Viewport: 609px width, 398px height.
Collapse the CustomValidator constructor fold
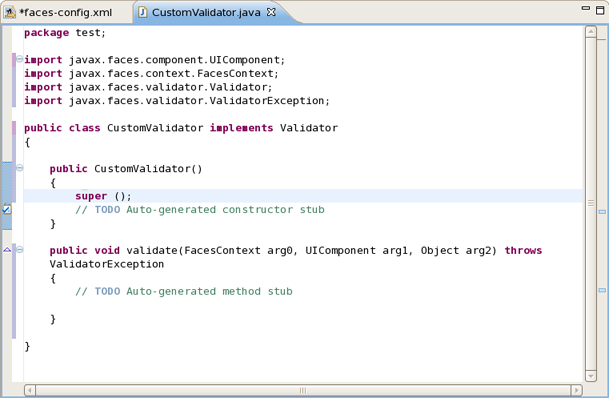point(19,168)
